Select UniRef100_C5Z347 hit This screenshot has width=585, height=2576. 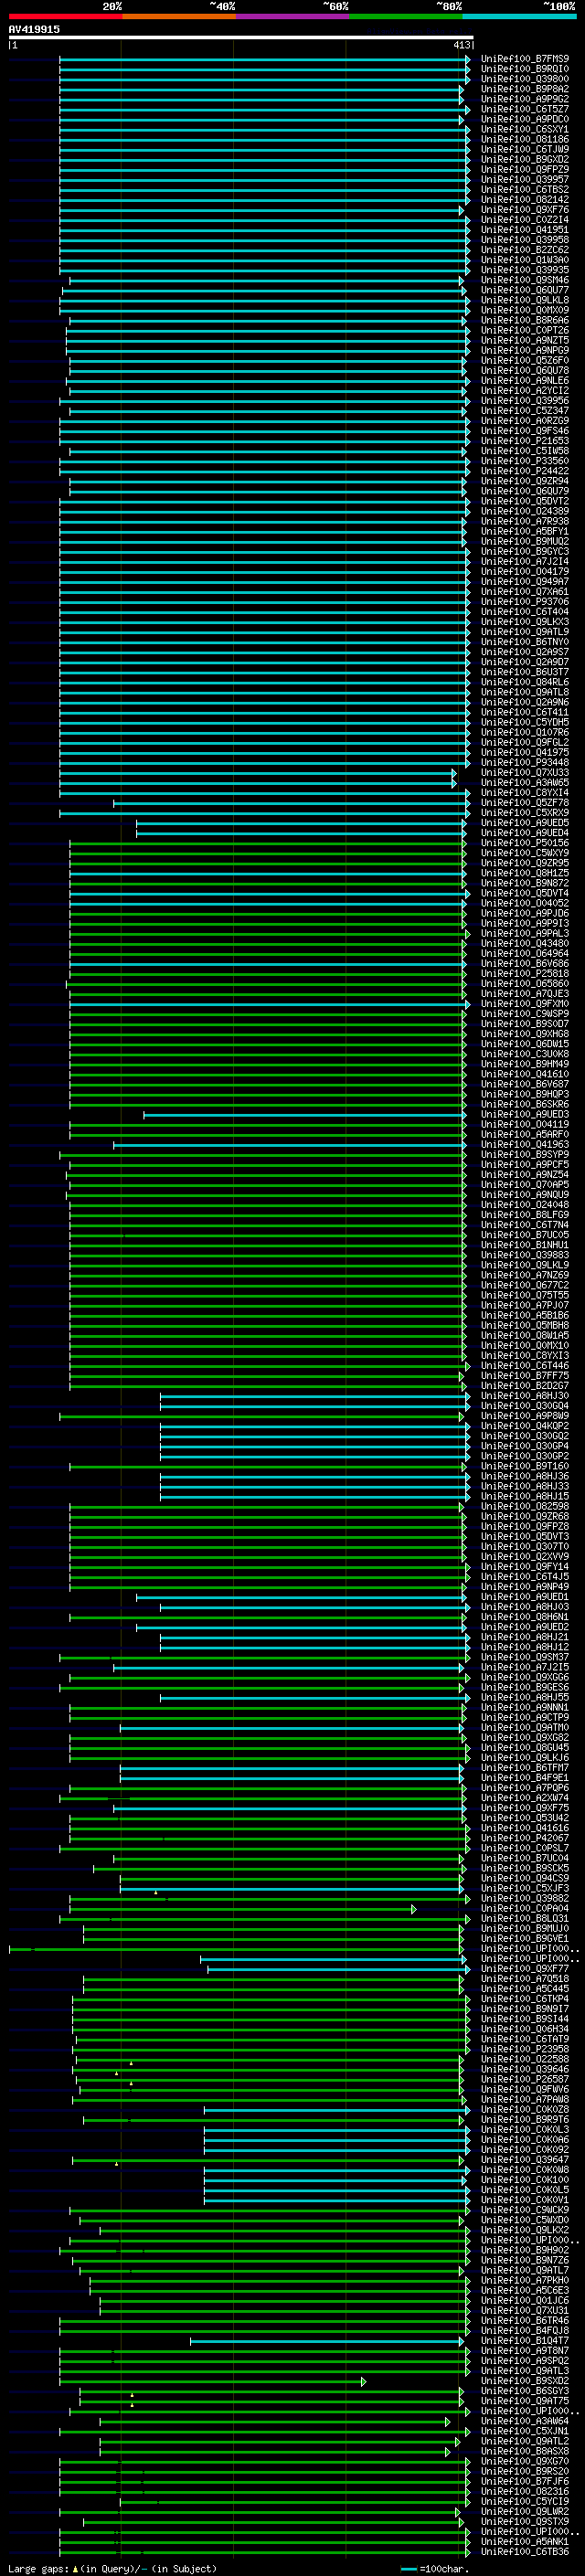525,411
